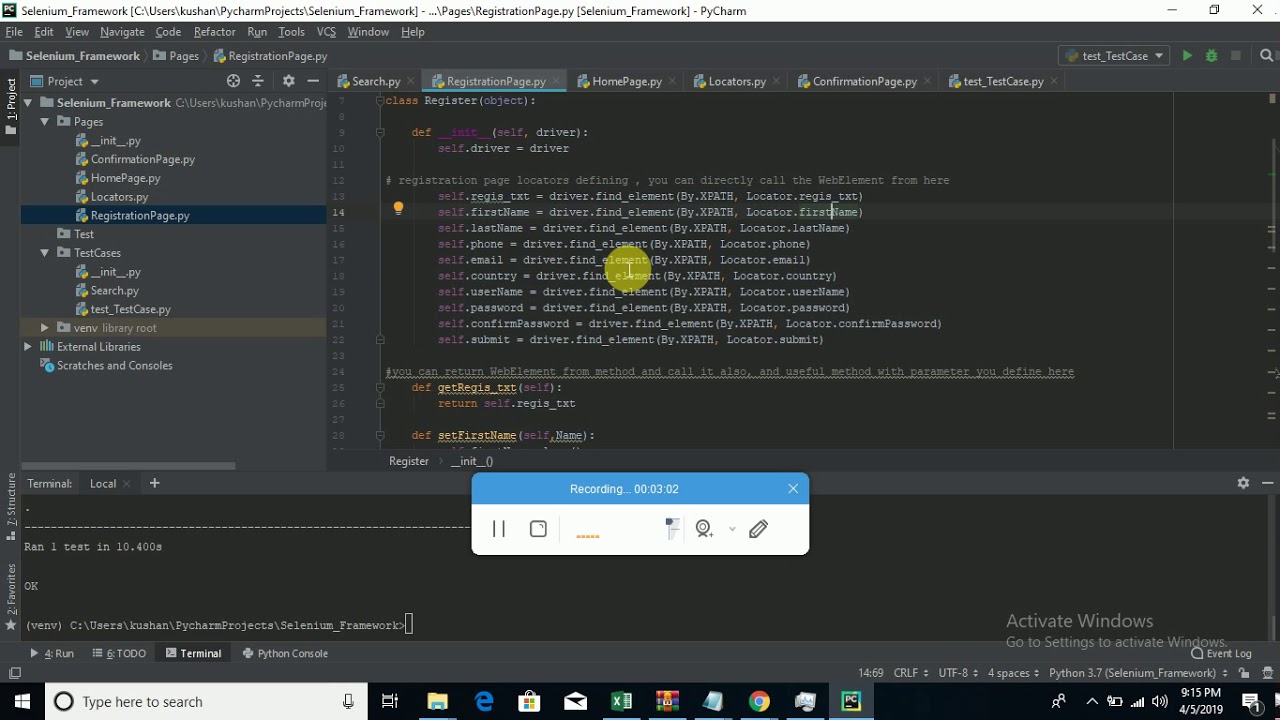1280x720 pixels.
Task: Collapse all in Project panel
Action: coord(258,81)
